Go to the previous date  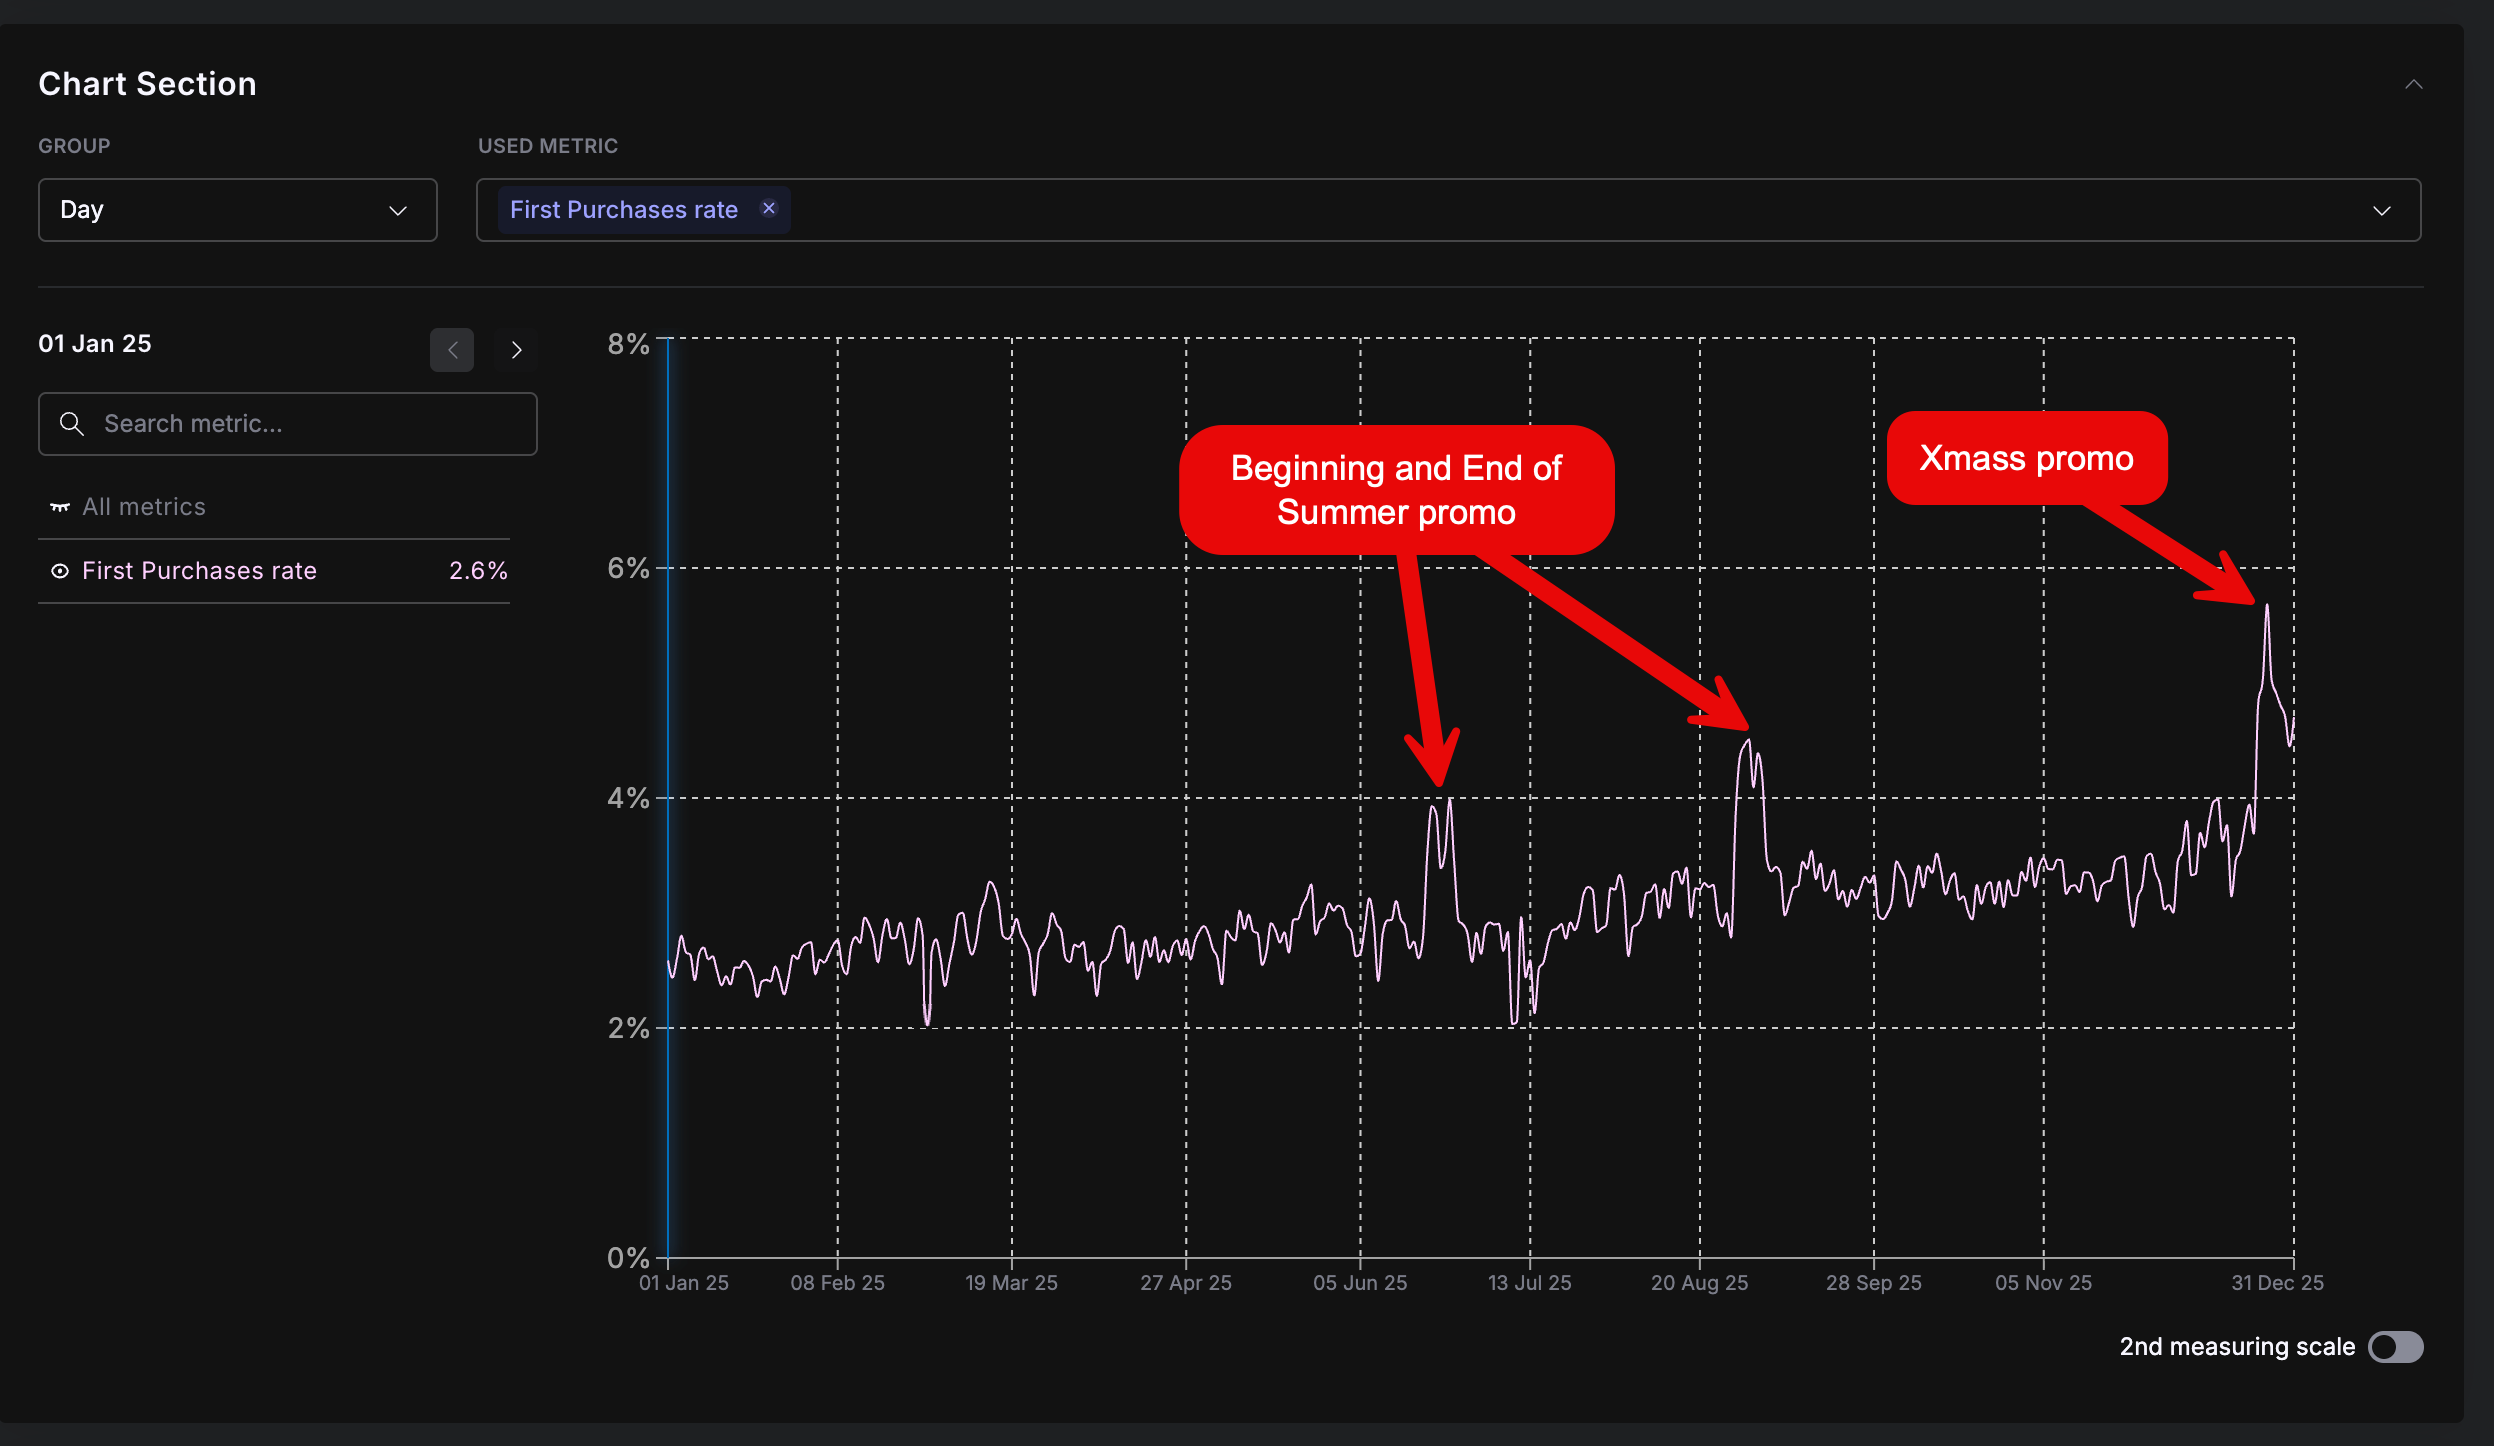click(452, 350)
